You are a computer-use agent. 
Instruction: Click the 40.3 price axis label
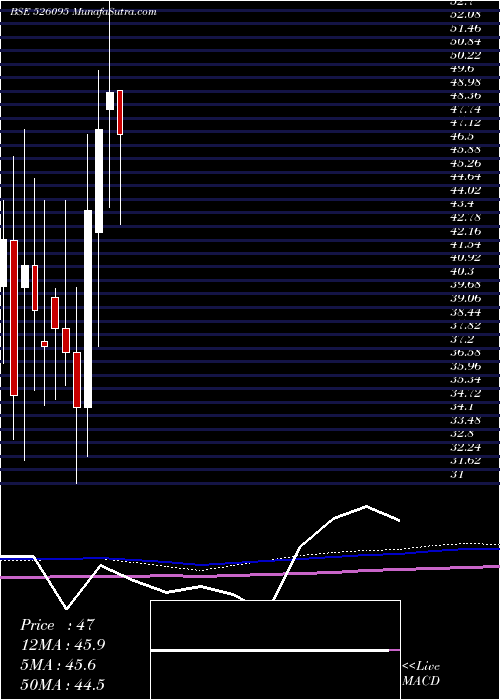(462, 271)
